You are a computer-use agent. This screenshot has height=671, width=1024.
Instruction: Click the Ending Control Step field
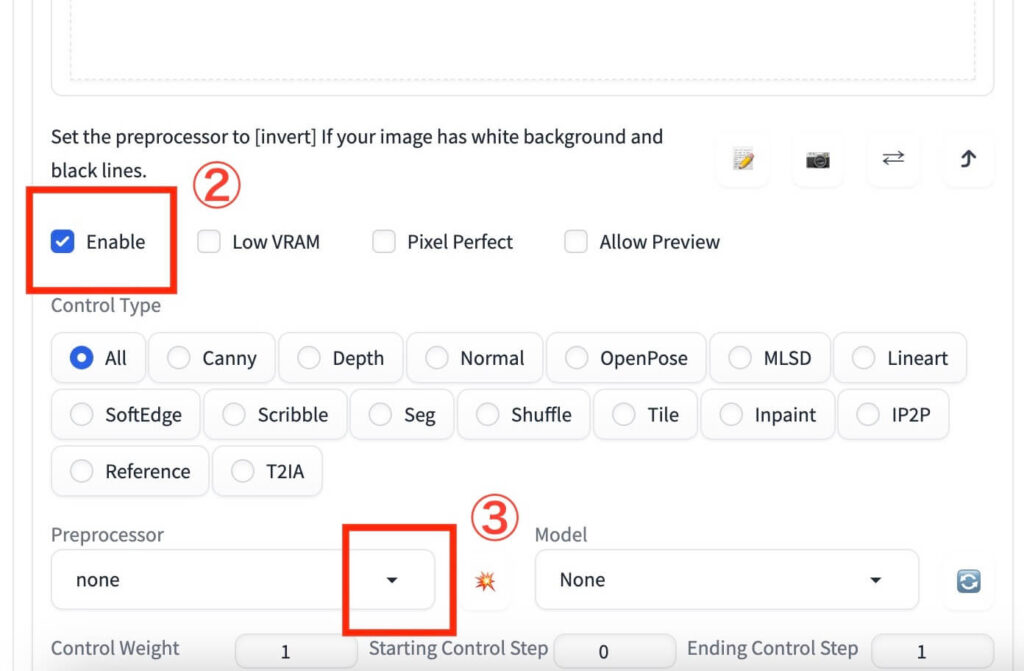[x=921, y=652]
